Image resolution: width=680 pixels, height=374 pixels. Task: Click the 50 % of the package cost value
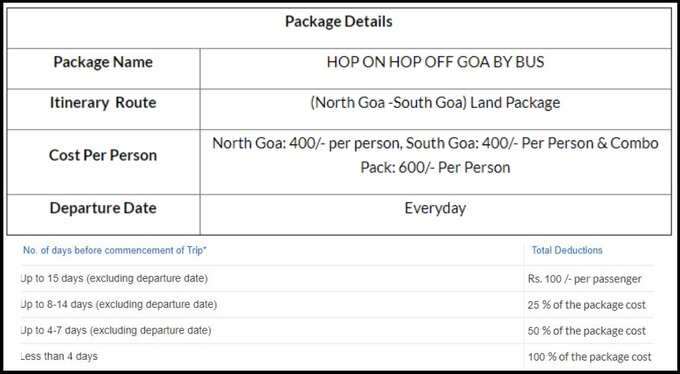(x=587, y=331)
